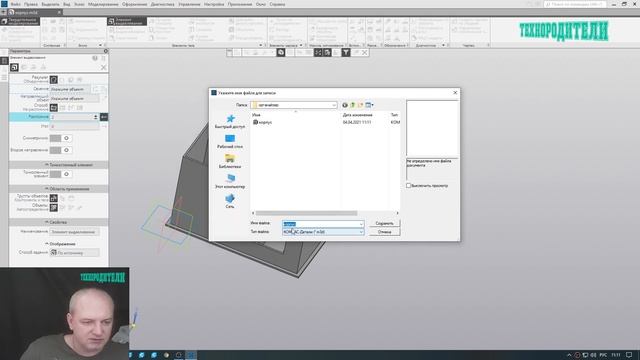Open the Файл menu
This screenshot has height=360, width=640.
[x=16, y=4]
